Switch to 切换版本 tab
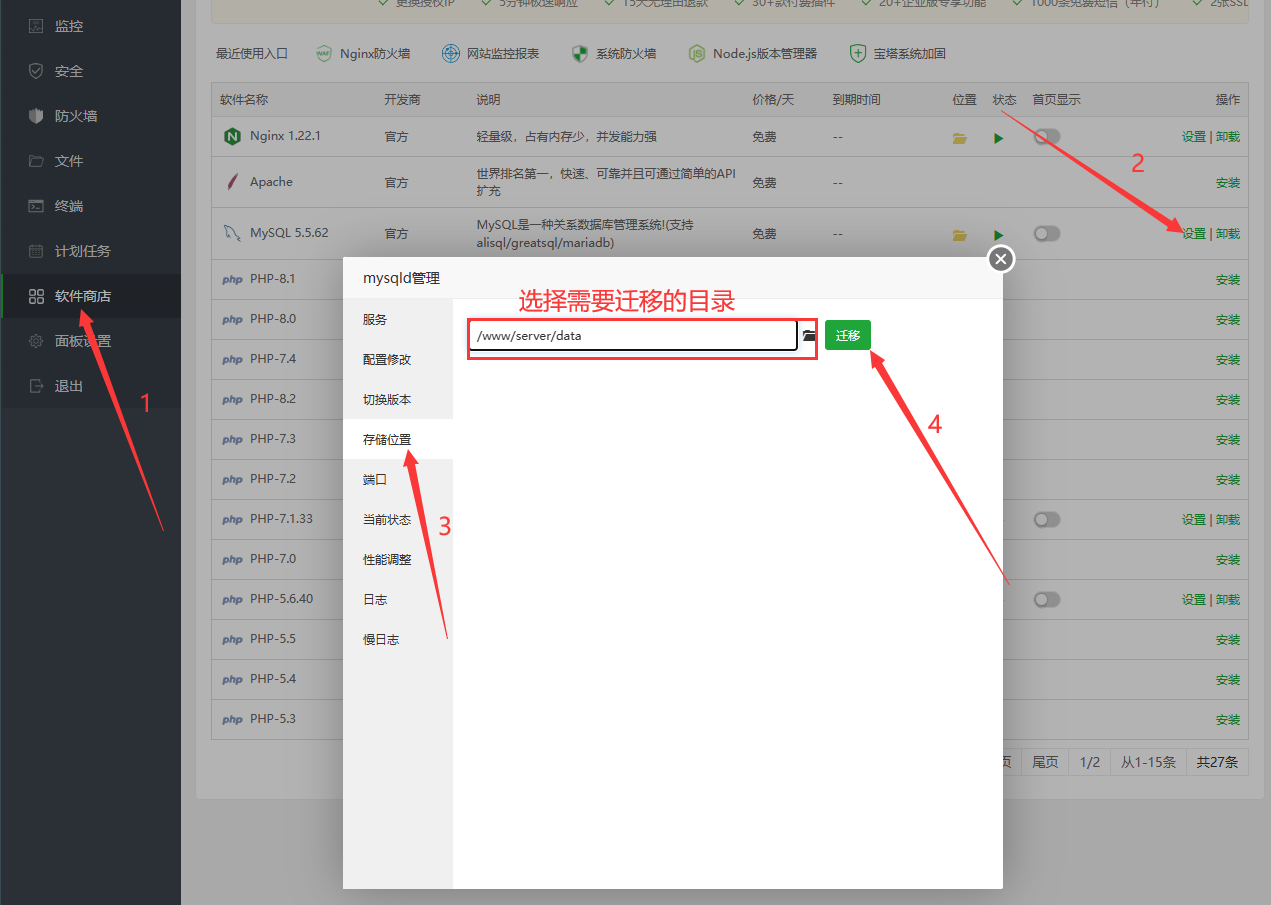Screen dimensions: 1271x905 pos(398,399)
